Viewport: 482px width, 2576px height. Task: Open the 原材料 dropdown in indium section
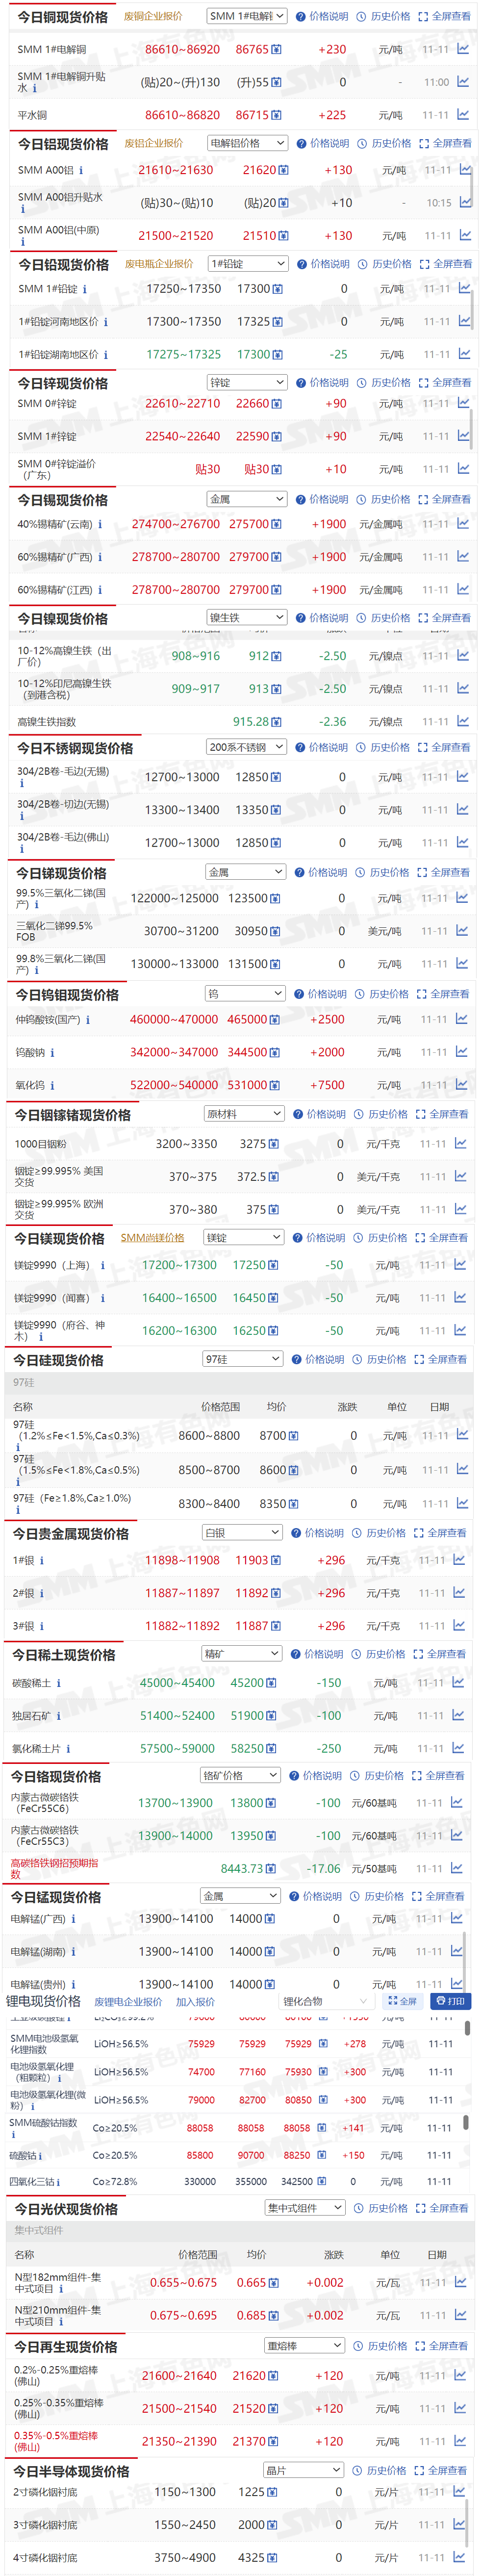[x=244, y=1114]
